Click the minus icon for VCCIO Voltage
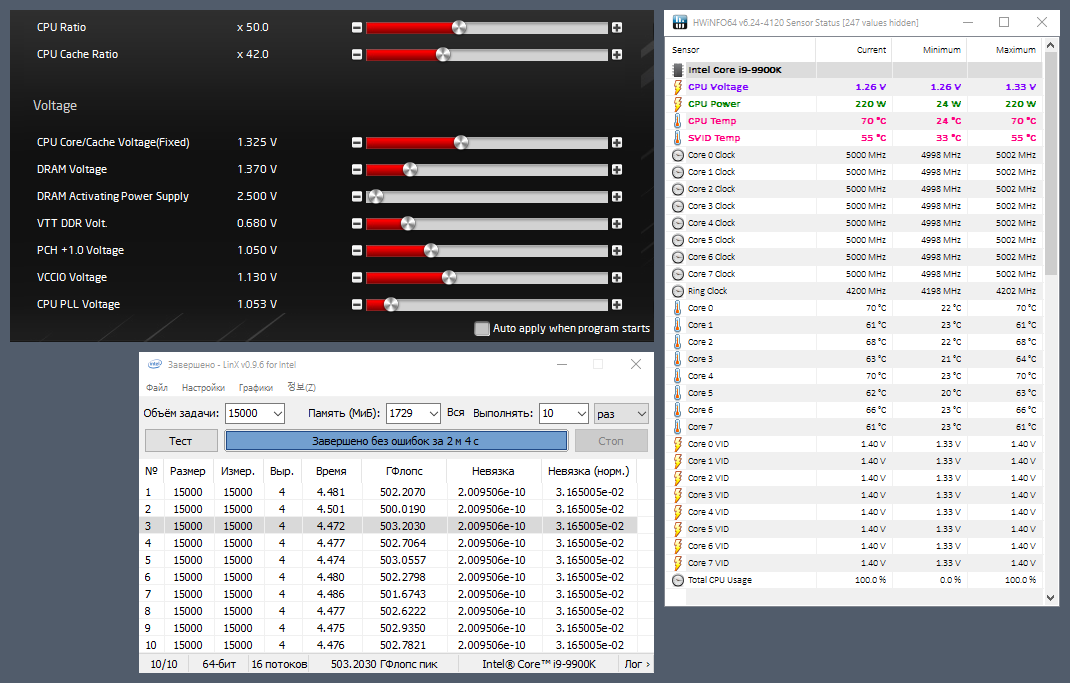Image resolution: width=1070 pixels, height=683 pixels. coord(357,278)
